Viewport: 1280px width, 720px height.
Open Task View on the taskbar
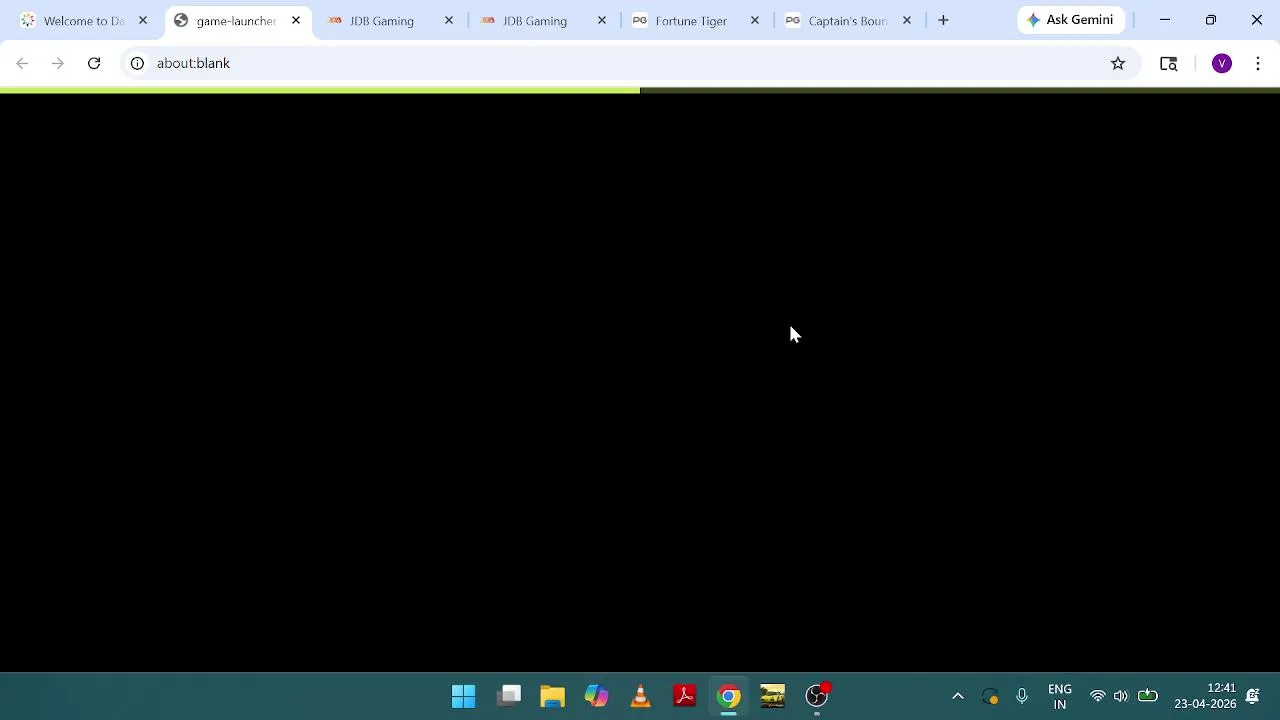tap(509, 696)
